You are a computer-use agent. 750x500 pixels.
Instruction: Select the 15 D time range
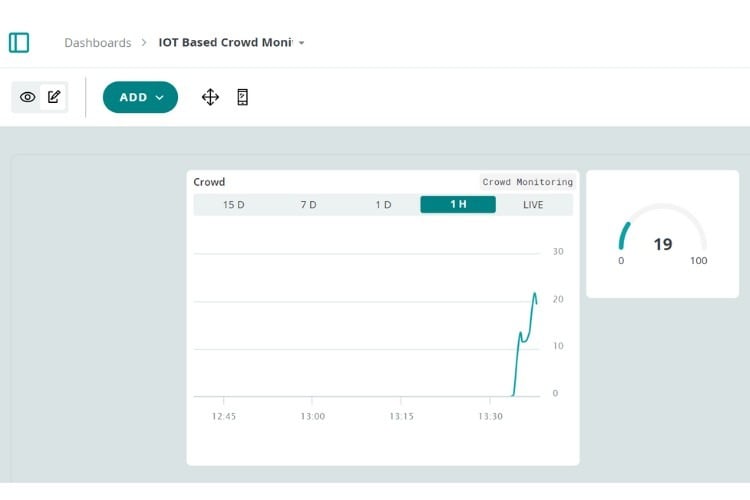(x=233, y=205)
